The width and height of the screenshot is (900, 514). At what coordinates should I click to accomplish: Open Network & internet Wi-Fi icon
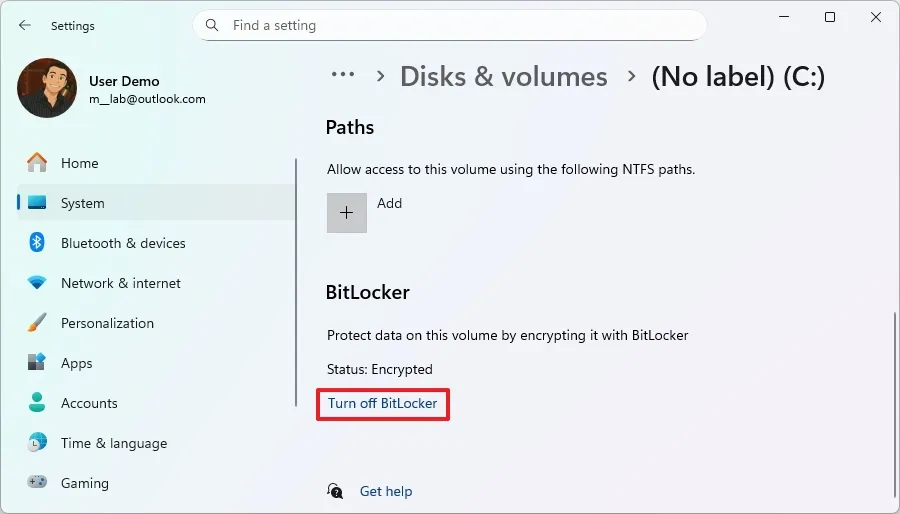tap(37, 283)
